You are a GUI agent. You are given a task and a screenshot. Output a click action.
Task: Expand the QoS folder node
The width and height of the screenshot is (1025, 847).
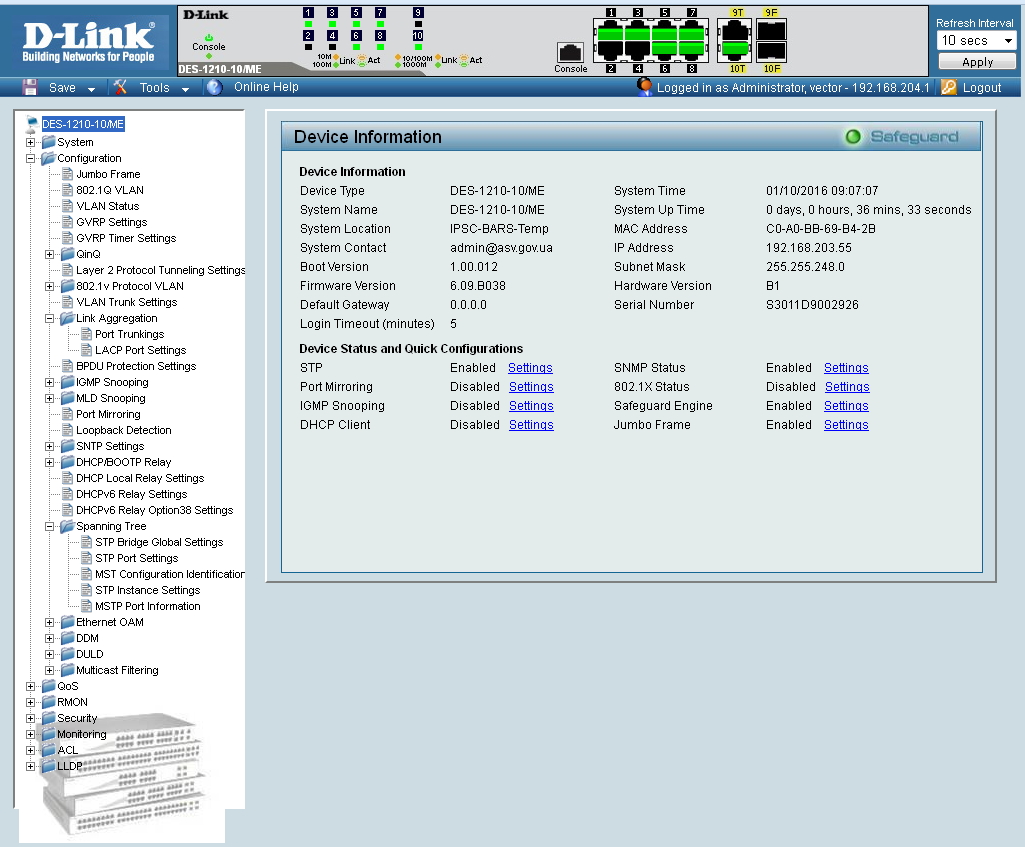(31, 687)
